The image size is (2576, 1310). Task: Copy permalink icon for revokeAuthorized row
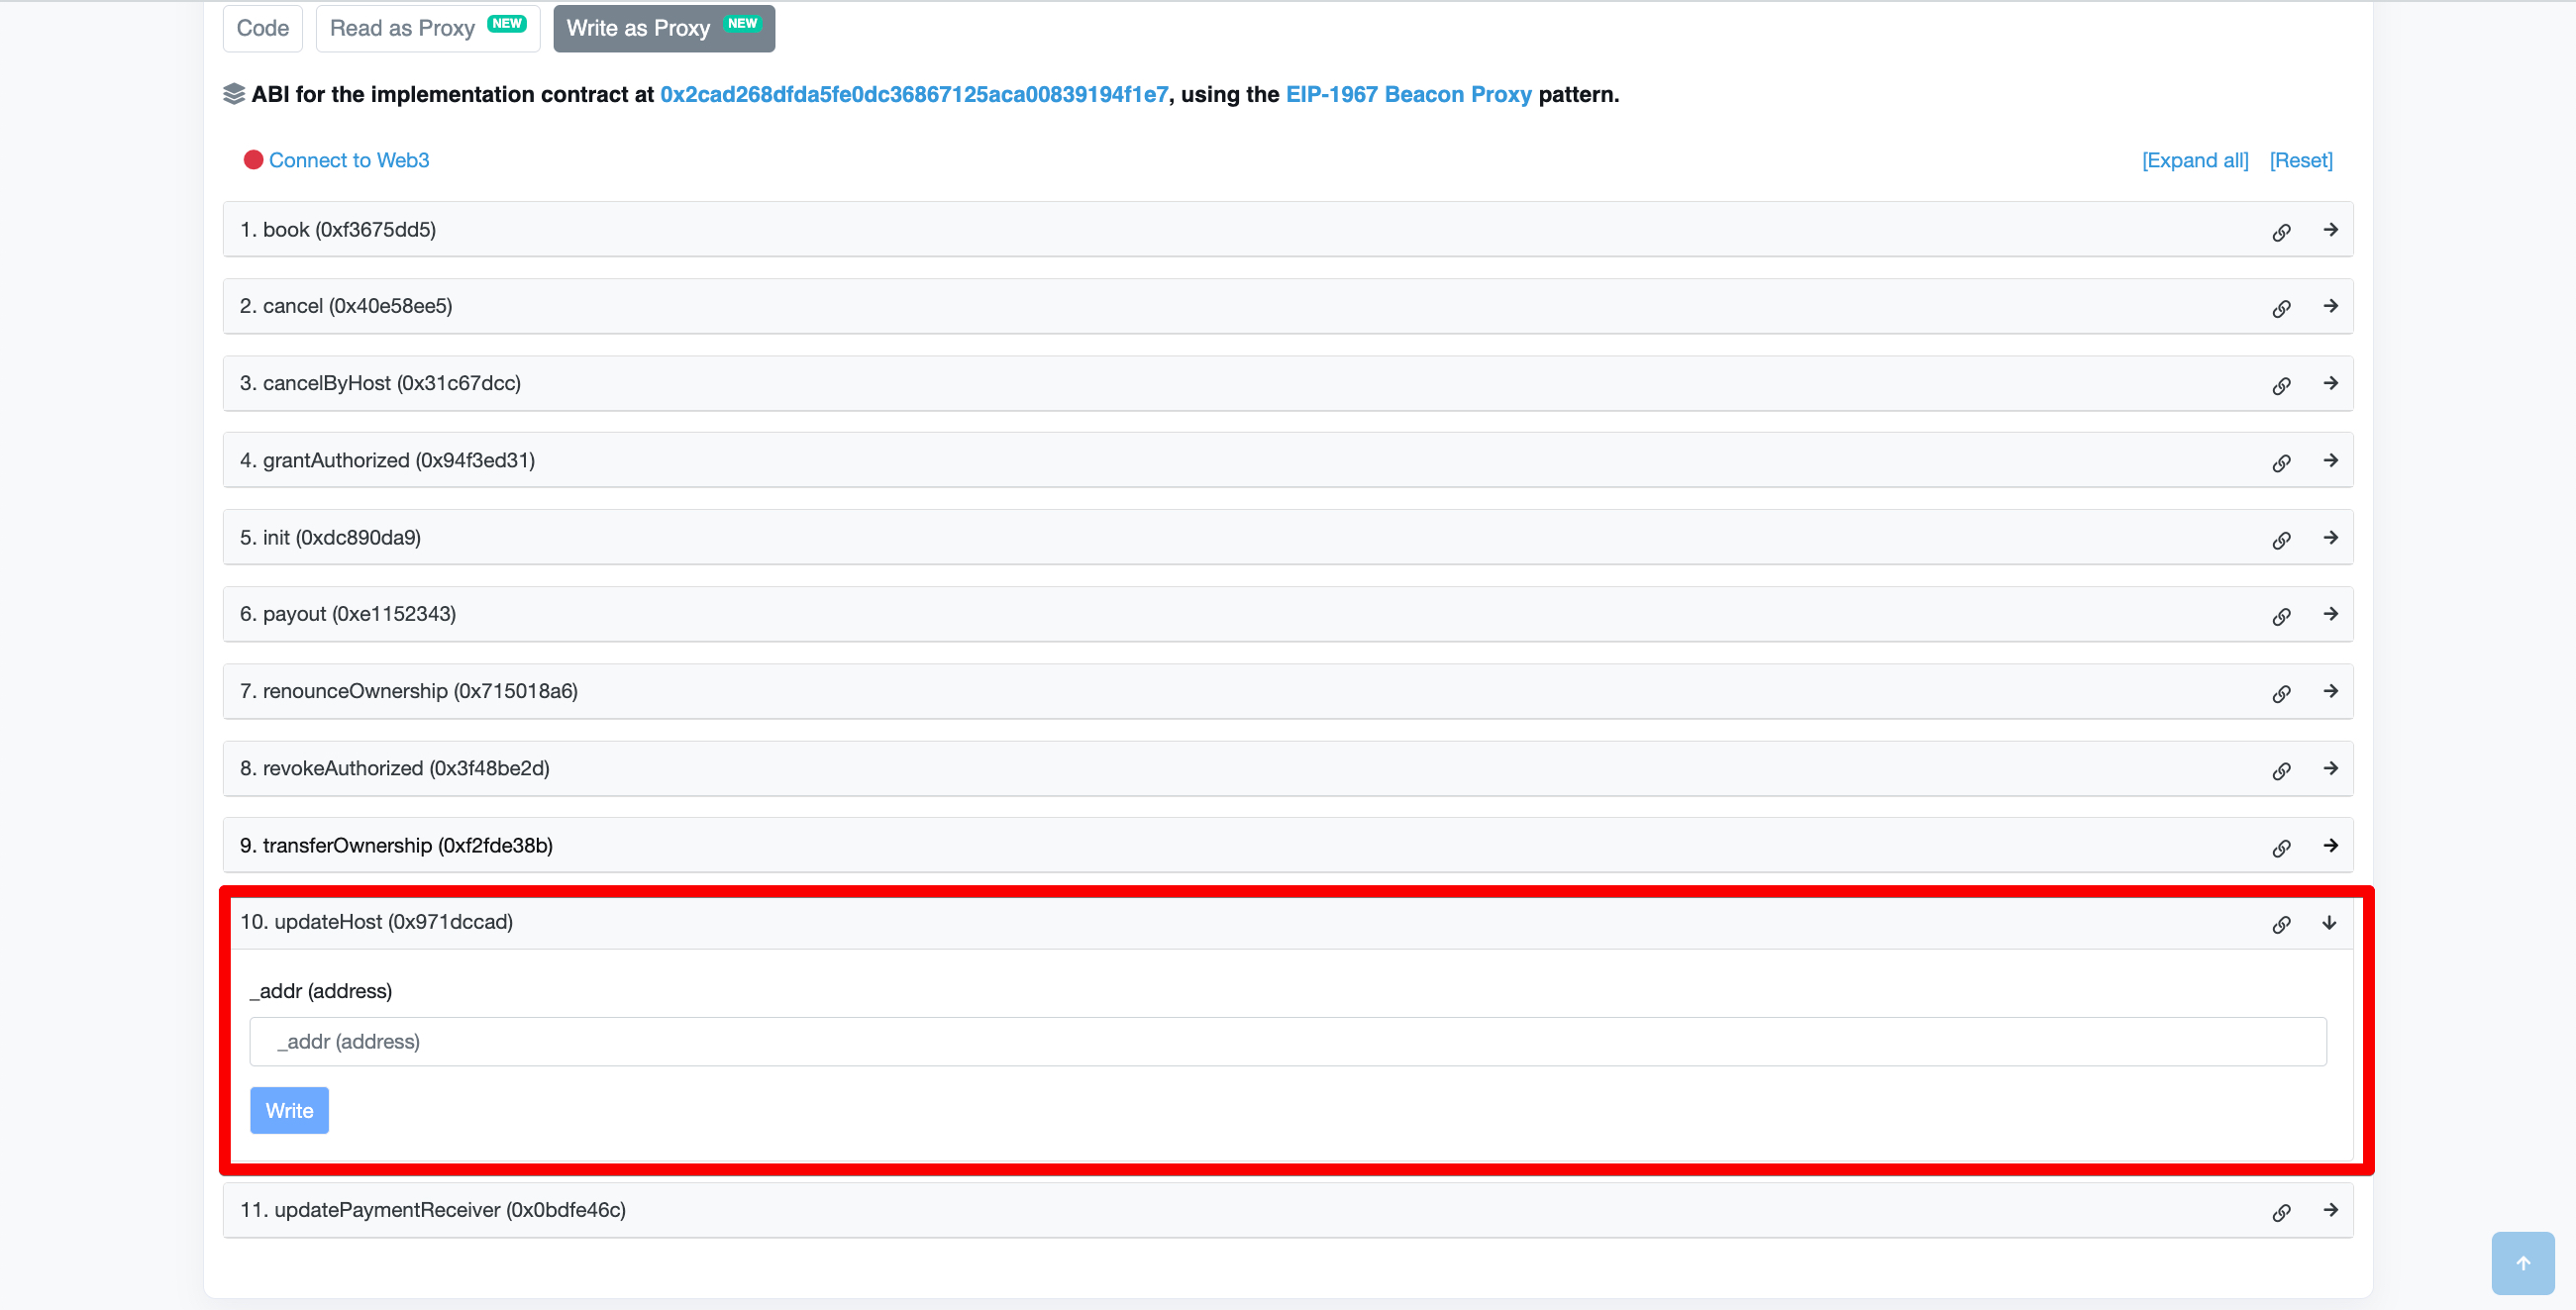pyautogui.click(x=2281, y=770)
